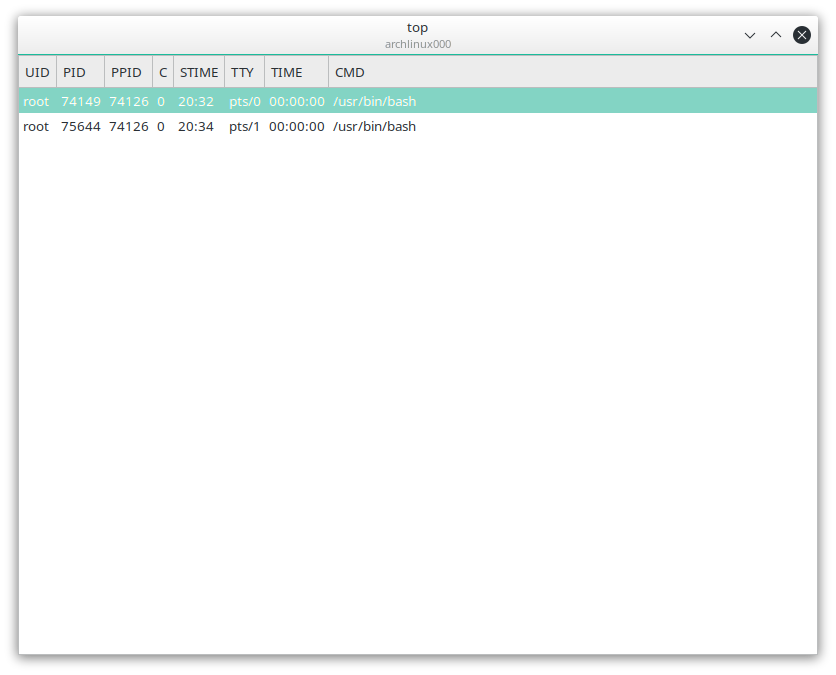Image resolution: width=836 pixels, height=675 pixels.
Task: Click the C column header
Action: click(x=163, y=72)
